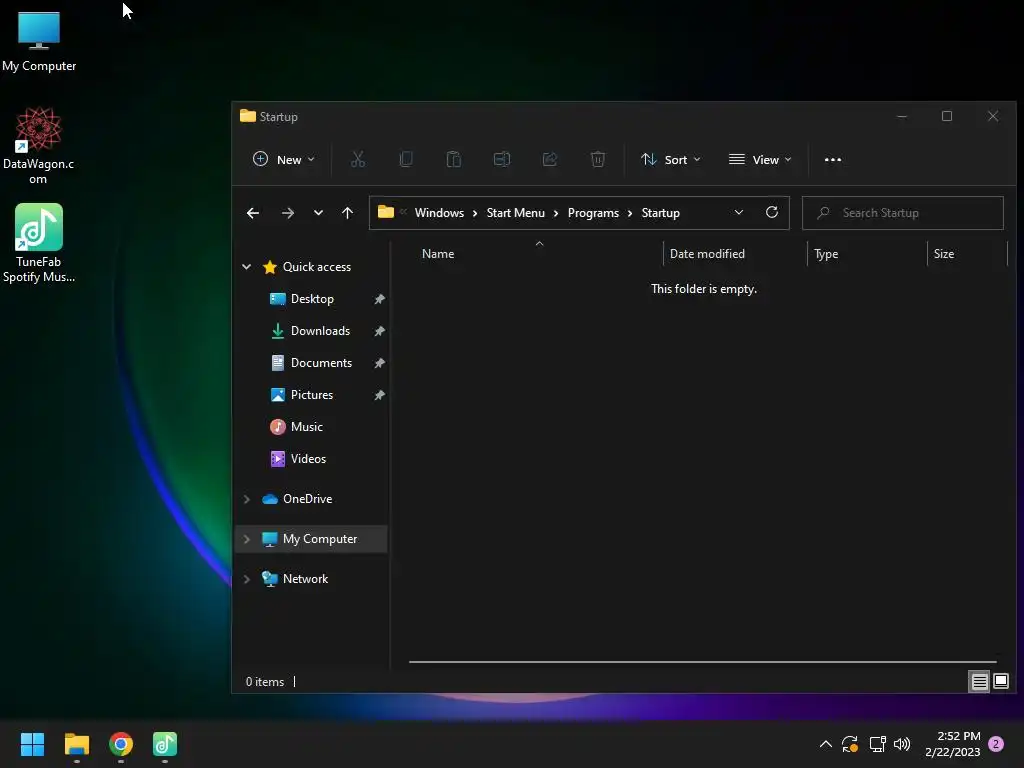Click the Paste clipboard icon
The width and height of the screenshot is (1024, 768).
(x=453, y=159)
